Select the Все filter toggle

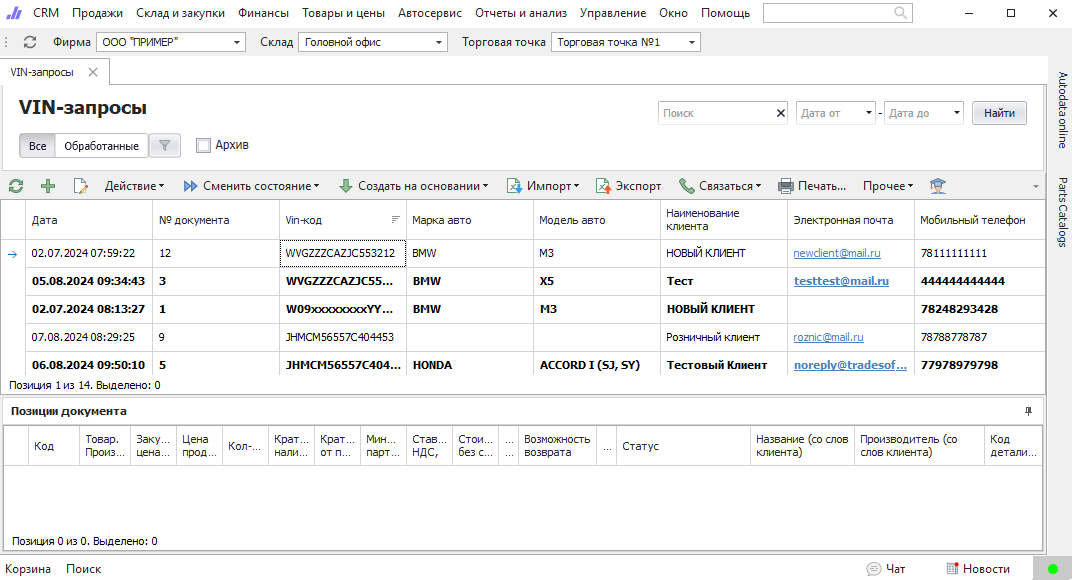tap(37, 146)
